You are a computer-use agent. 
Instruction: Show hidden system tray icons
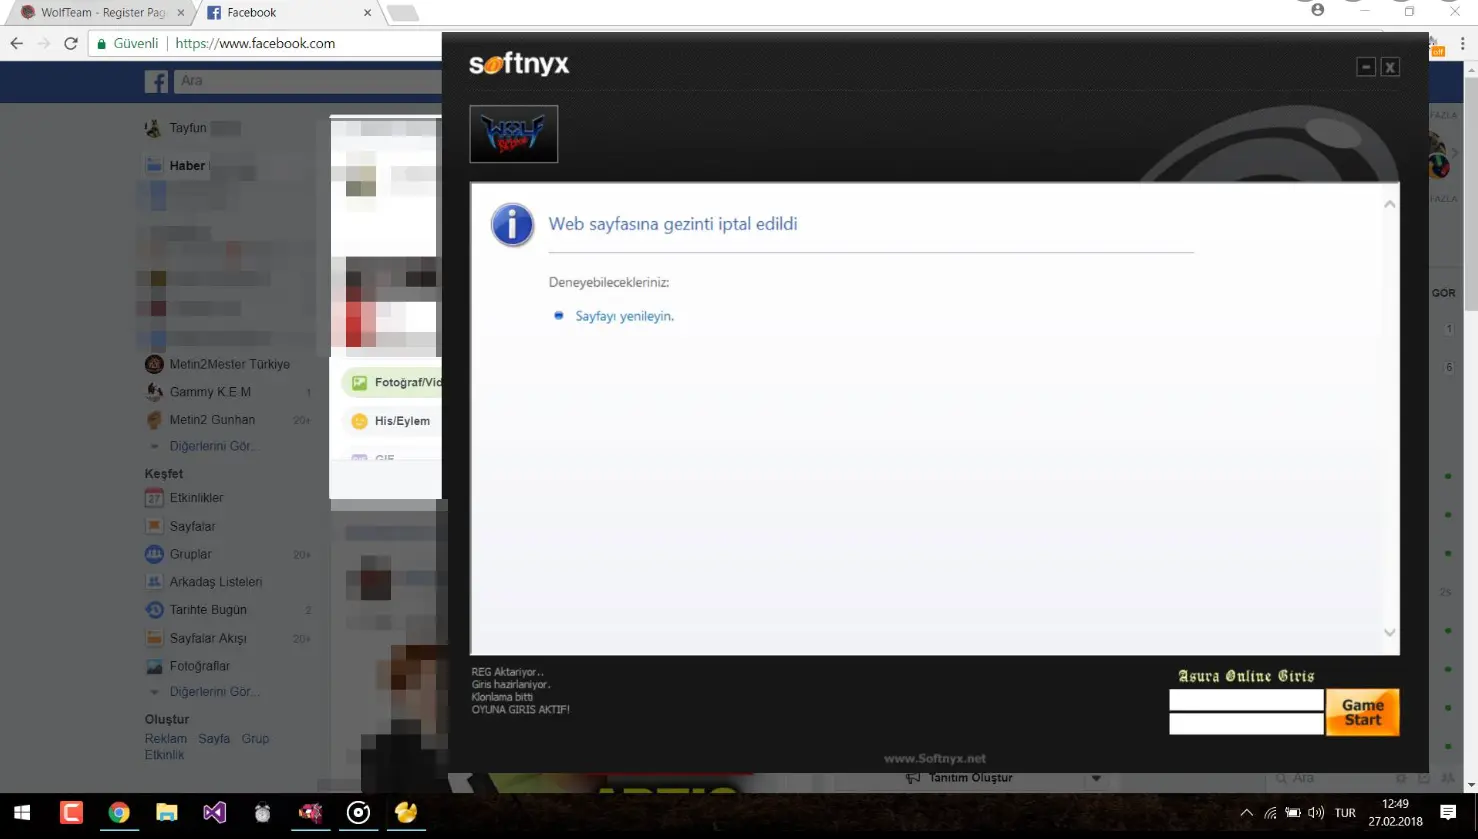point(1246,813)
